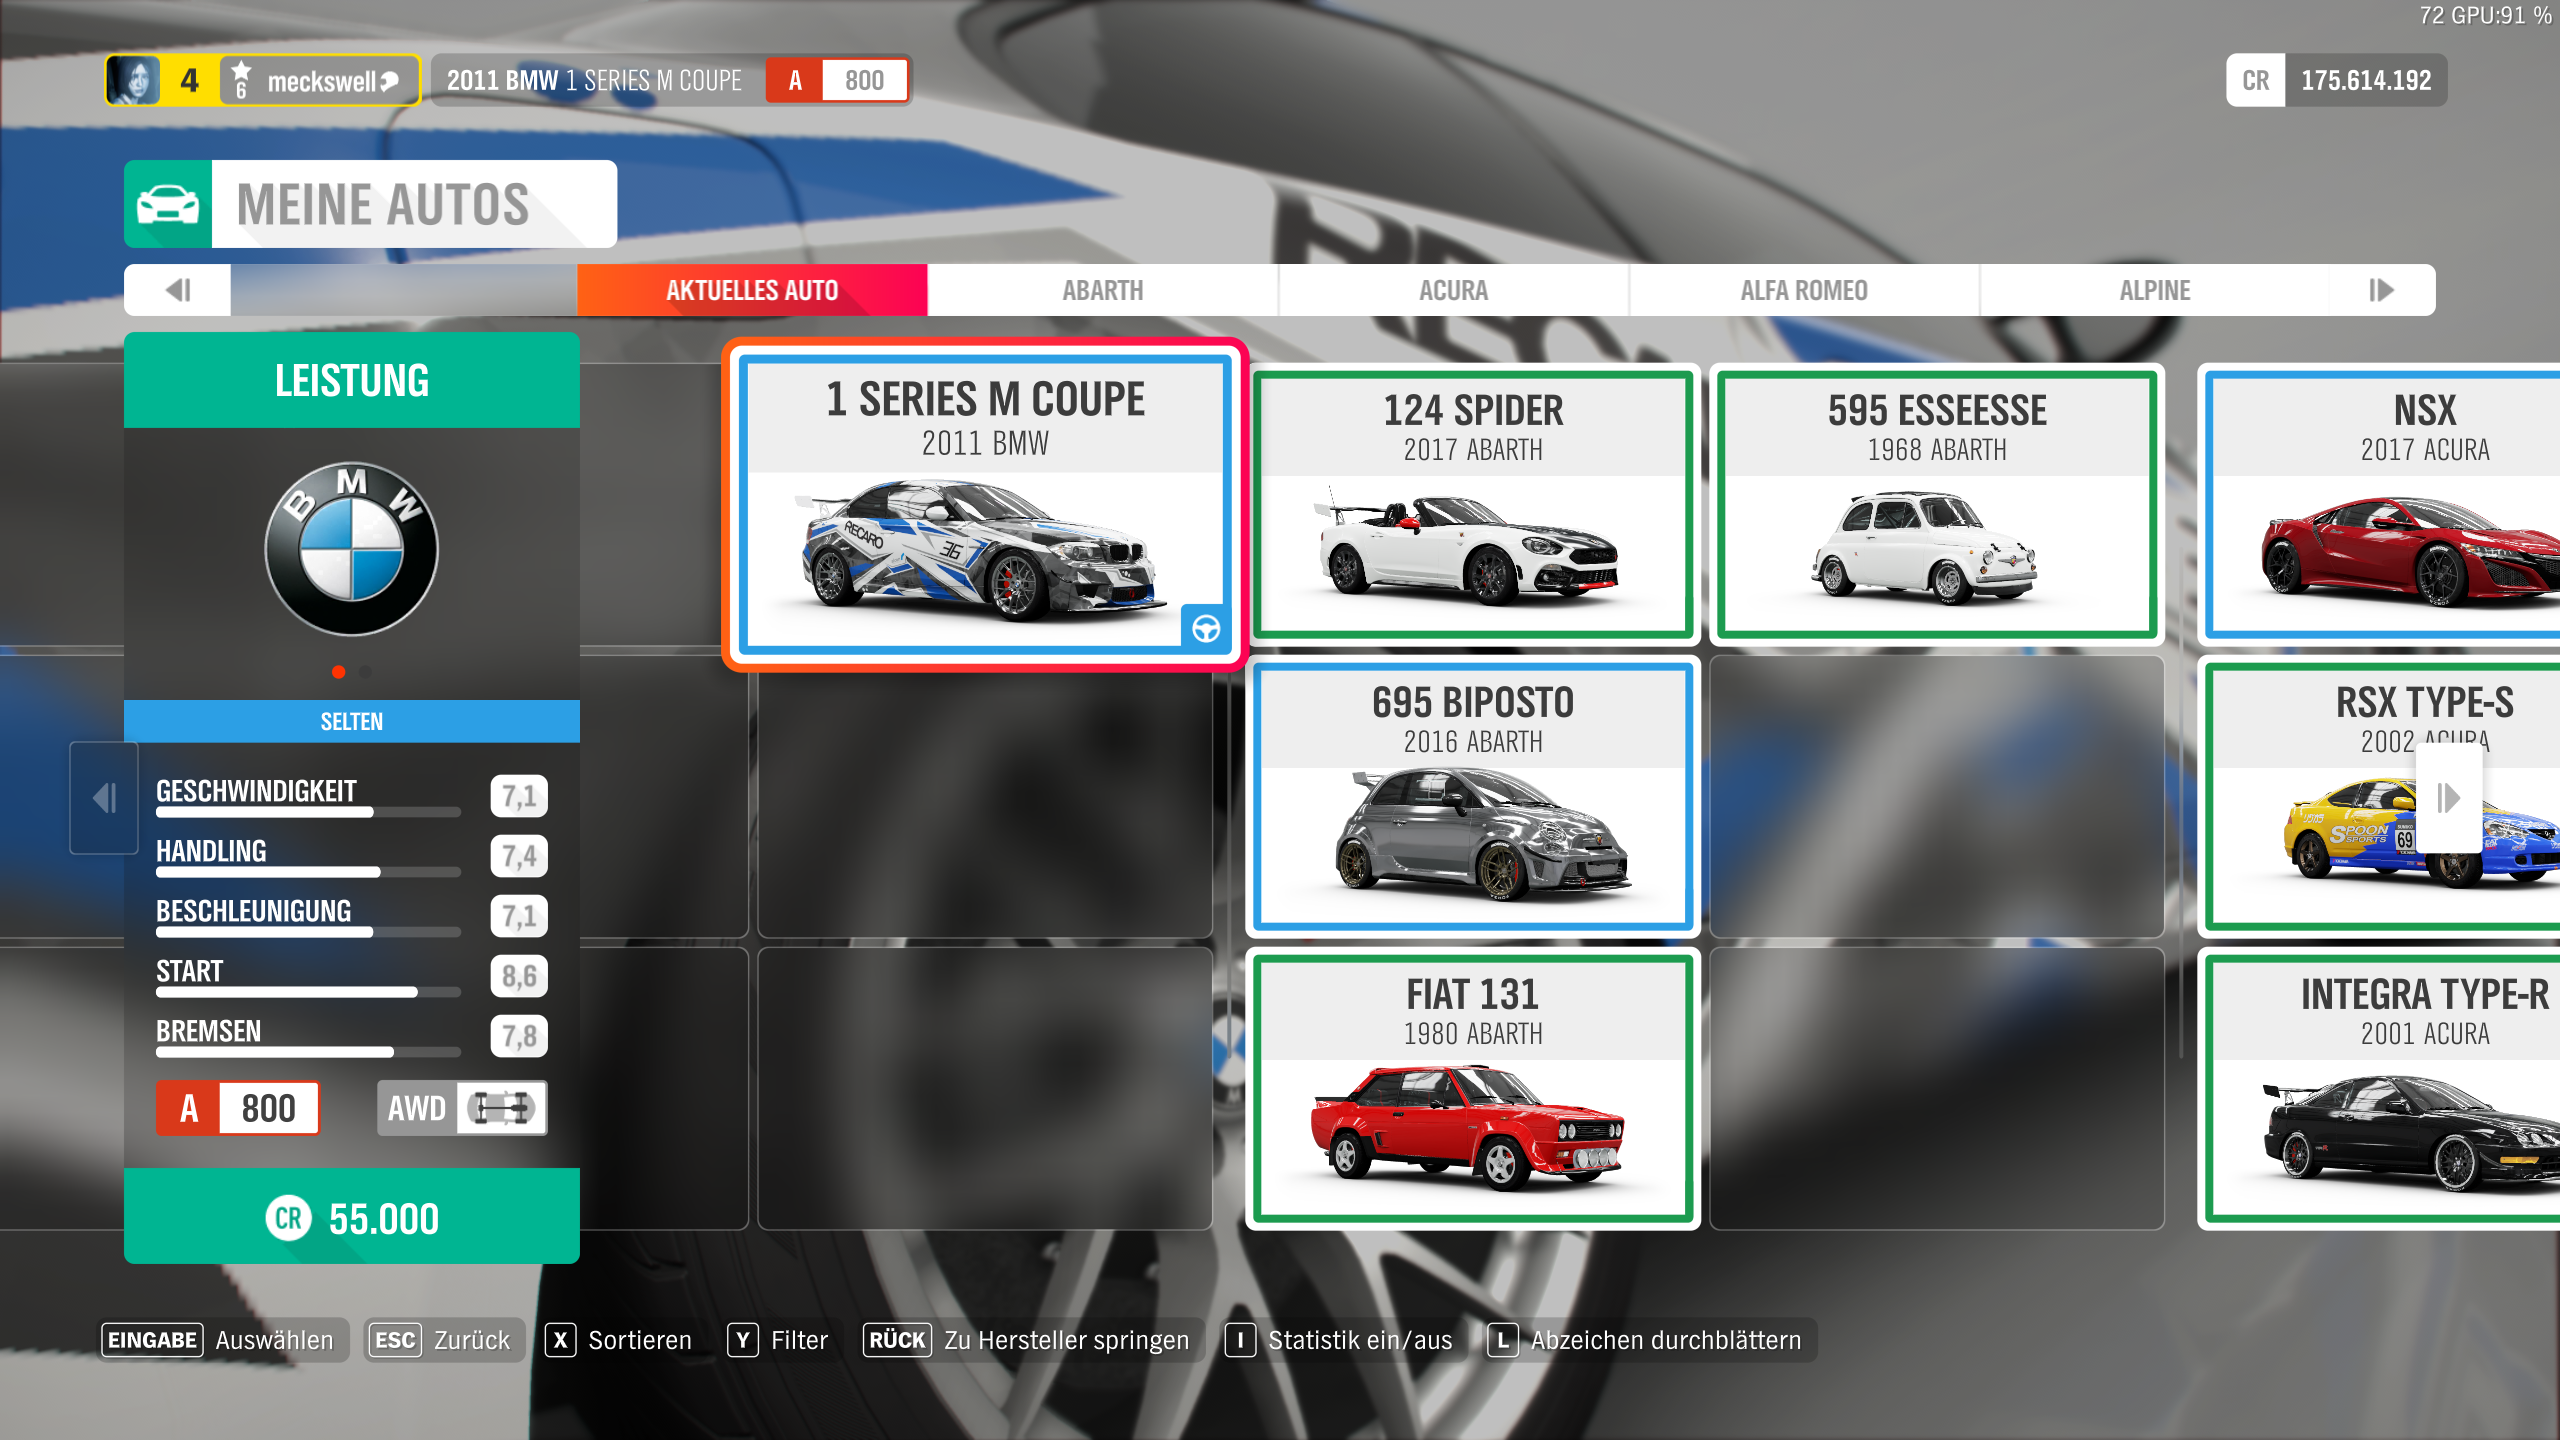The height and width of the screenshot is (1440, 2560).
Task: Open the ALFA ROMEO tab
Action: (1803, 290)
